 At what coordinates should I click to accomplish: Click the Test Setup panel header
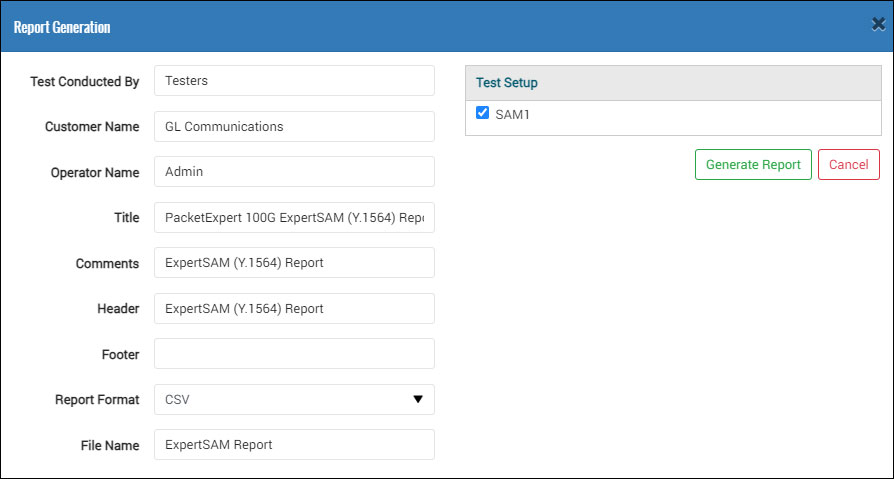[x=673, y=83]
